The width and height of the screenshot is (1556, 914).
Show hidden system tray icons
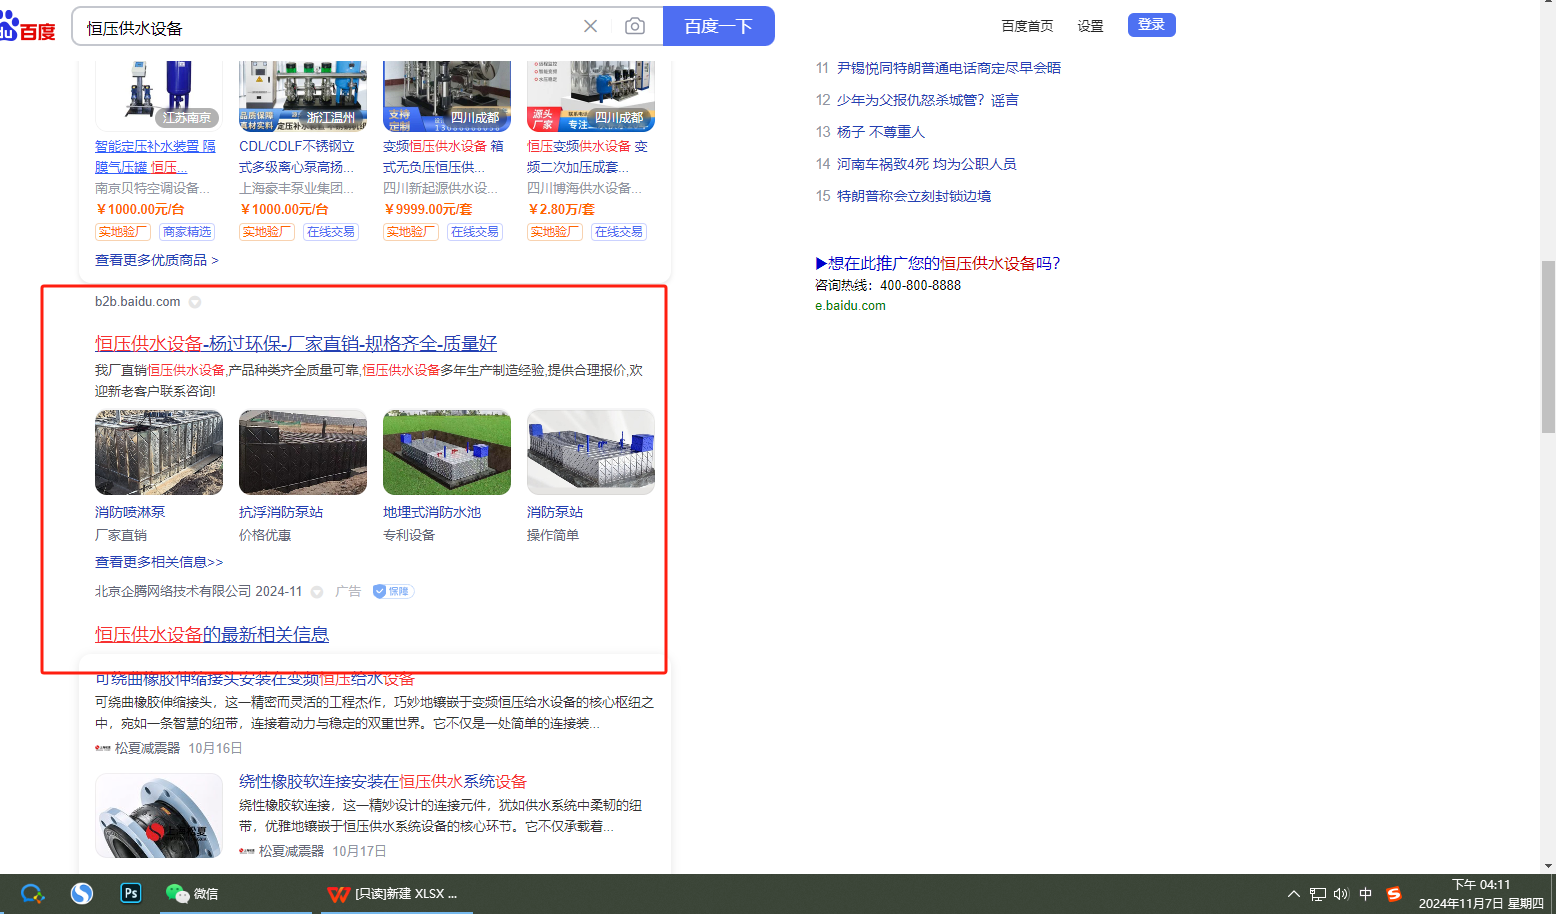click(1294, 894)
